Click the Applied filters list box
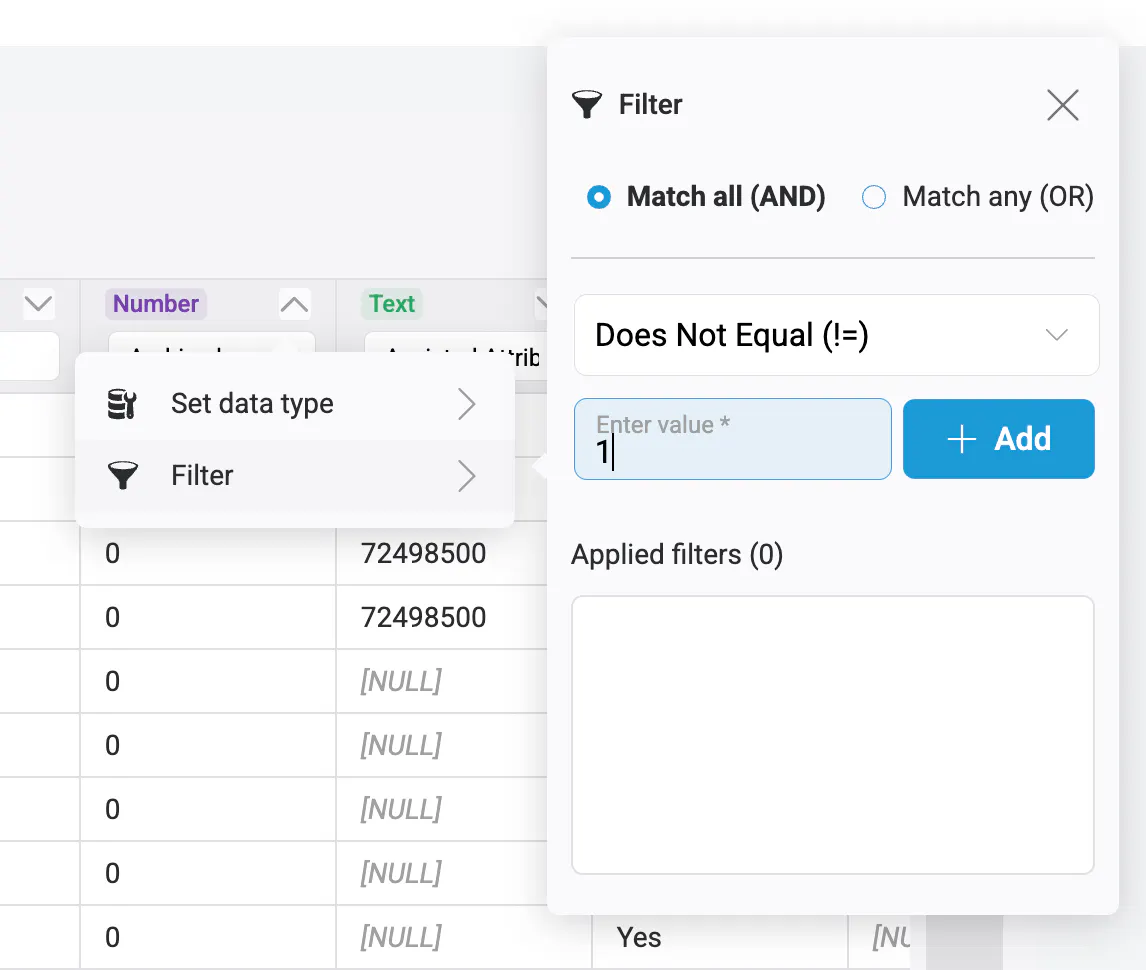1146x970 pixels. [x=832, y=735]
